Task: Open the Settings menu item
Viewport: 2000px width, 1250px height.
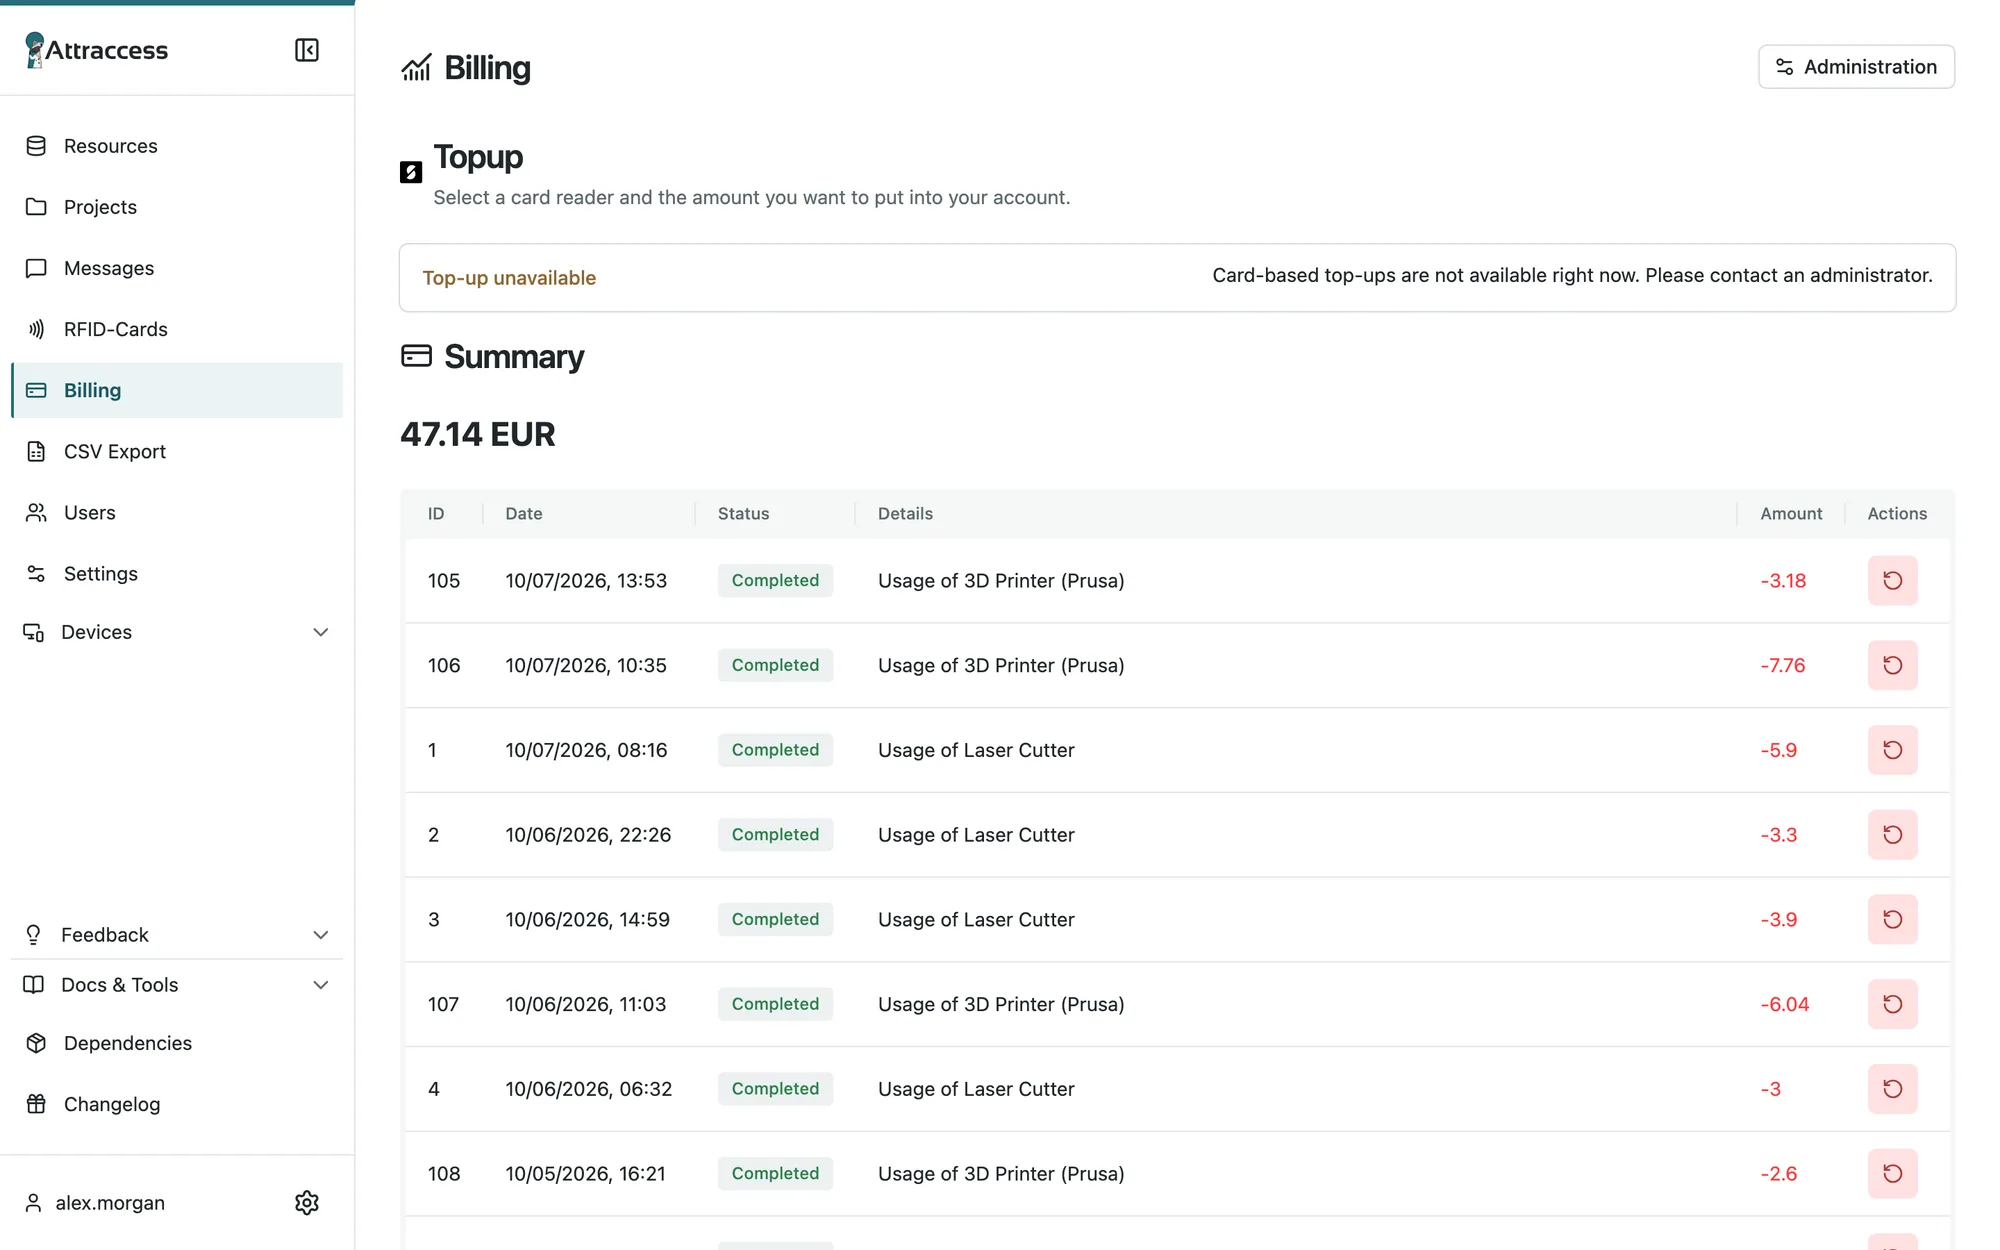Action: [x=177, y=574]
